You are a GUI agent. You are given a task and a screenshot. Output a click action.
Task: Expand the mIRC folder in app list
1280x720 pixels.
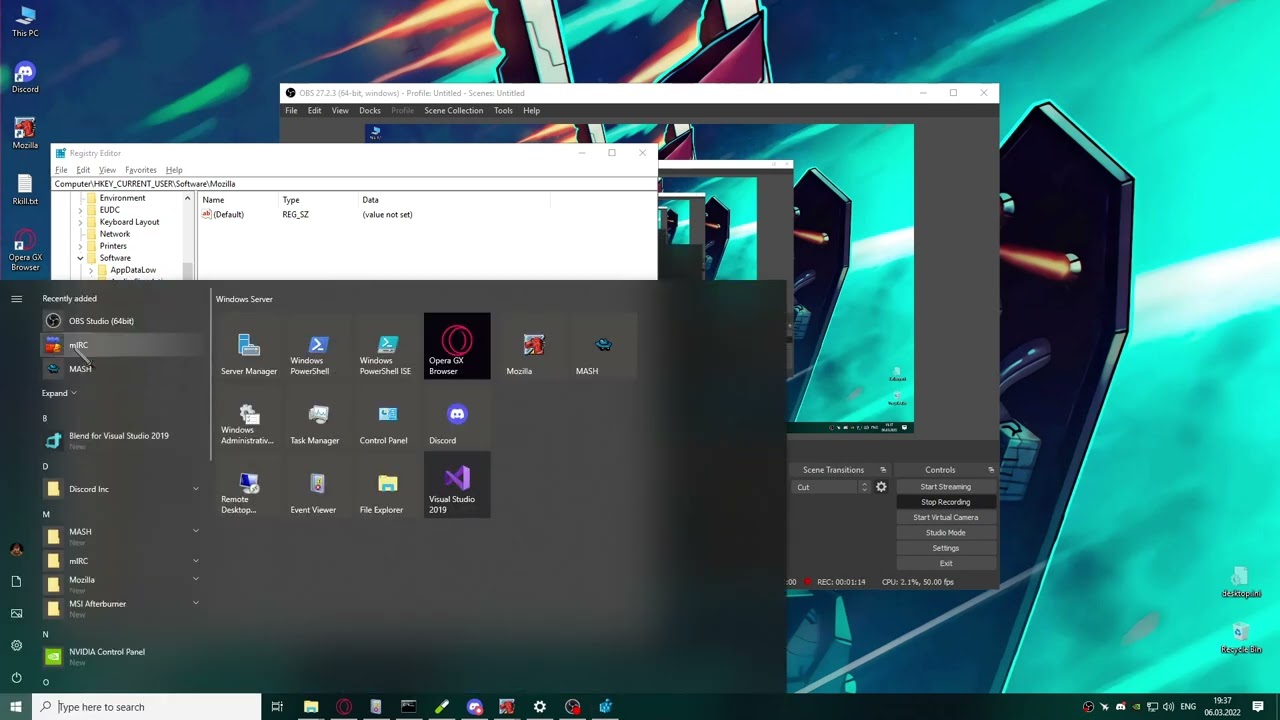(x=195, y=561)
